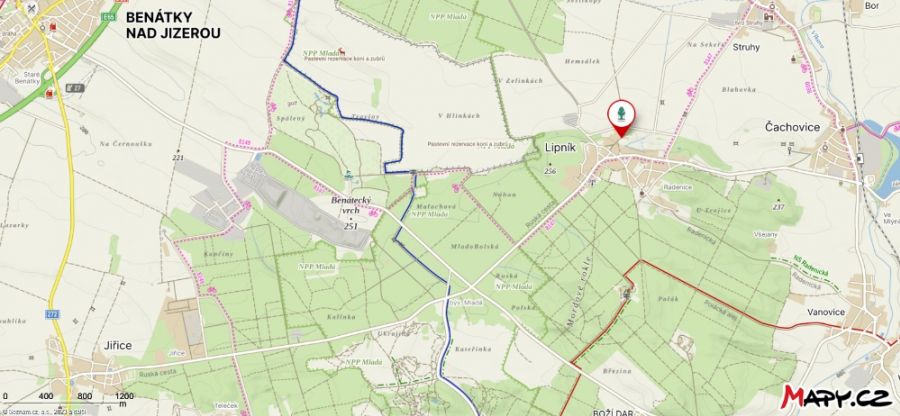Click the Čachovice town label

pos(793,127)
